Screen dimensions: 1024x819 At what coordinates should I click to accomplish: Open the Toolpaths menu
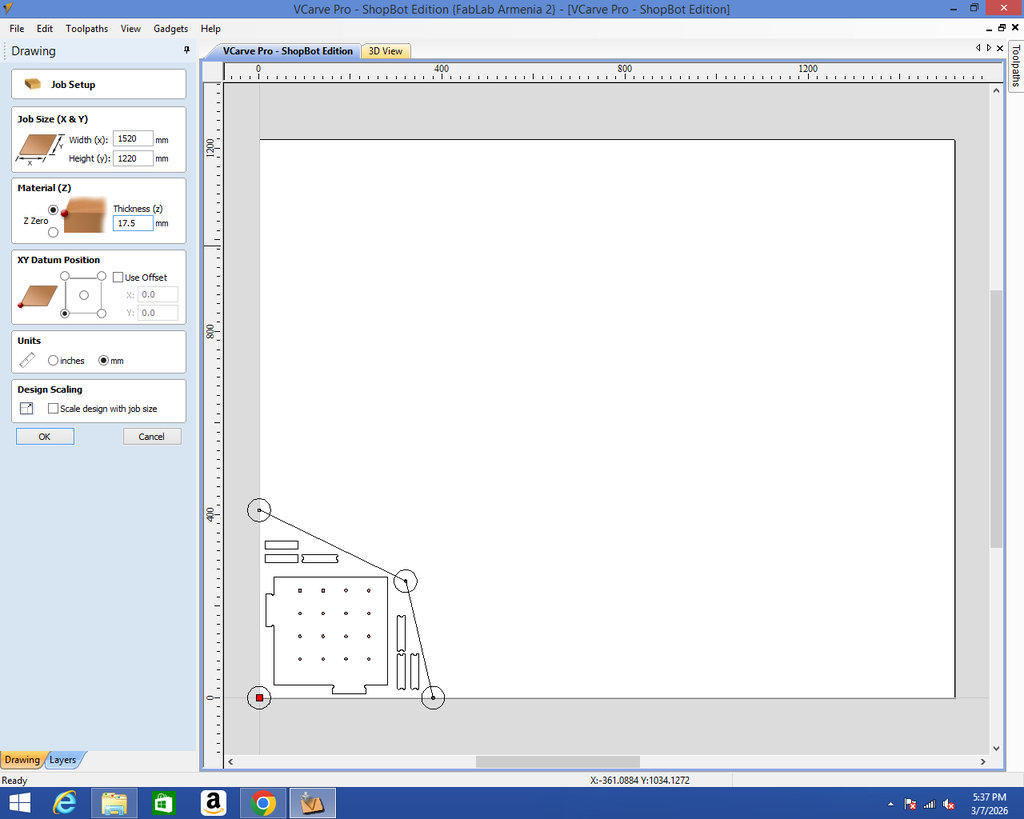[x=87, y=29]
